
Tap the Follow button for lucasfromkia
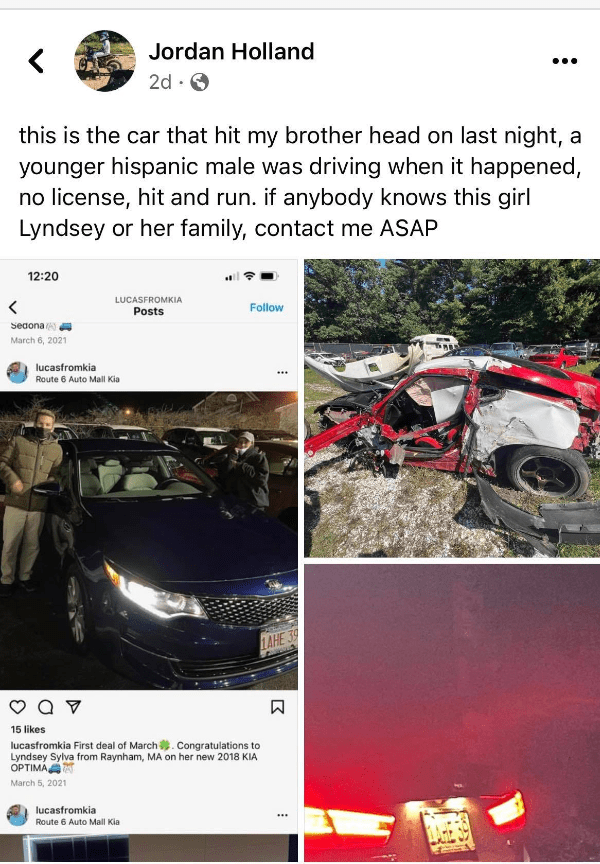pyautogui.click(x=267, y=307)
